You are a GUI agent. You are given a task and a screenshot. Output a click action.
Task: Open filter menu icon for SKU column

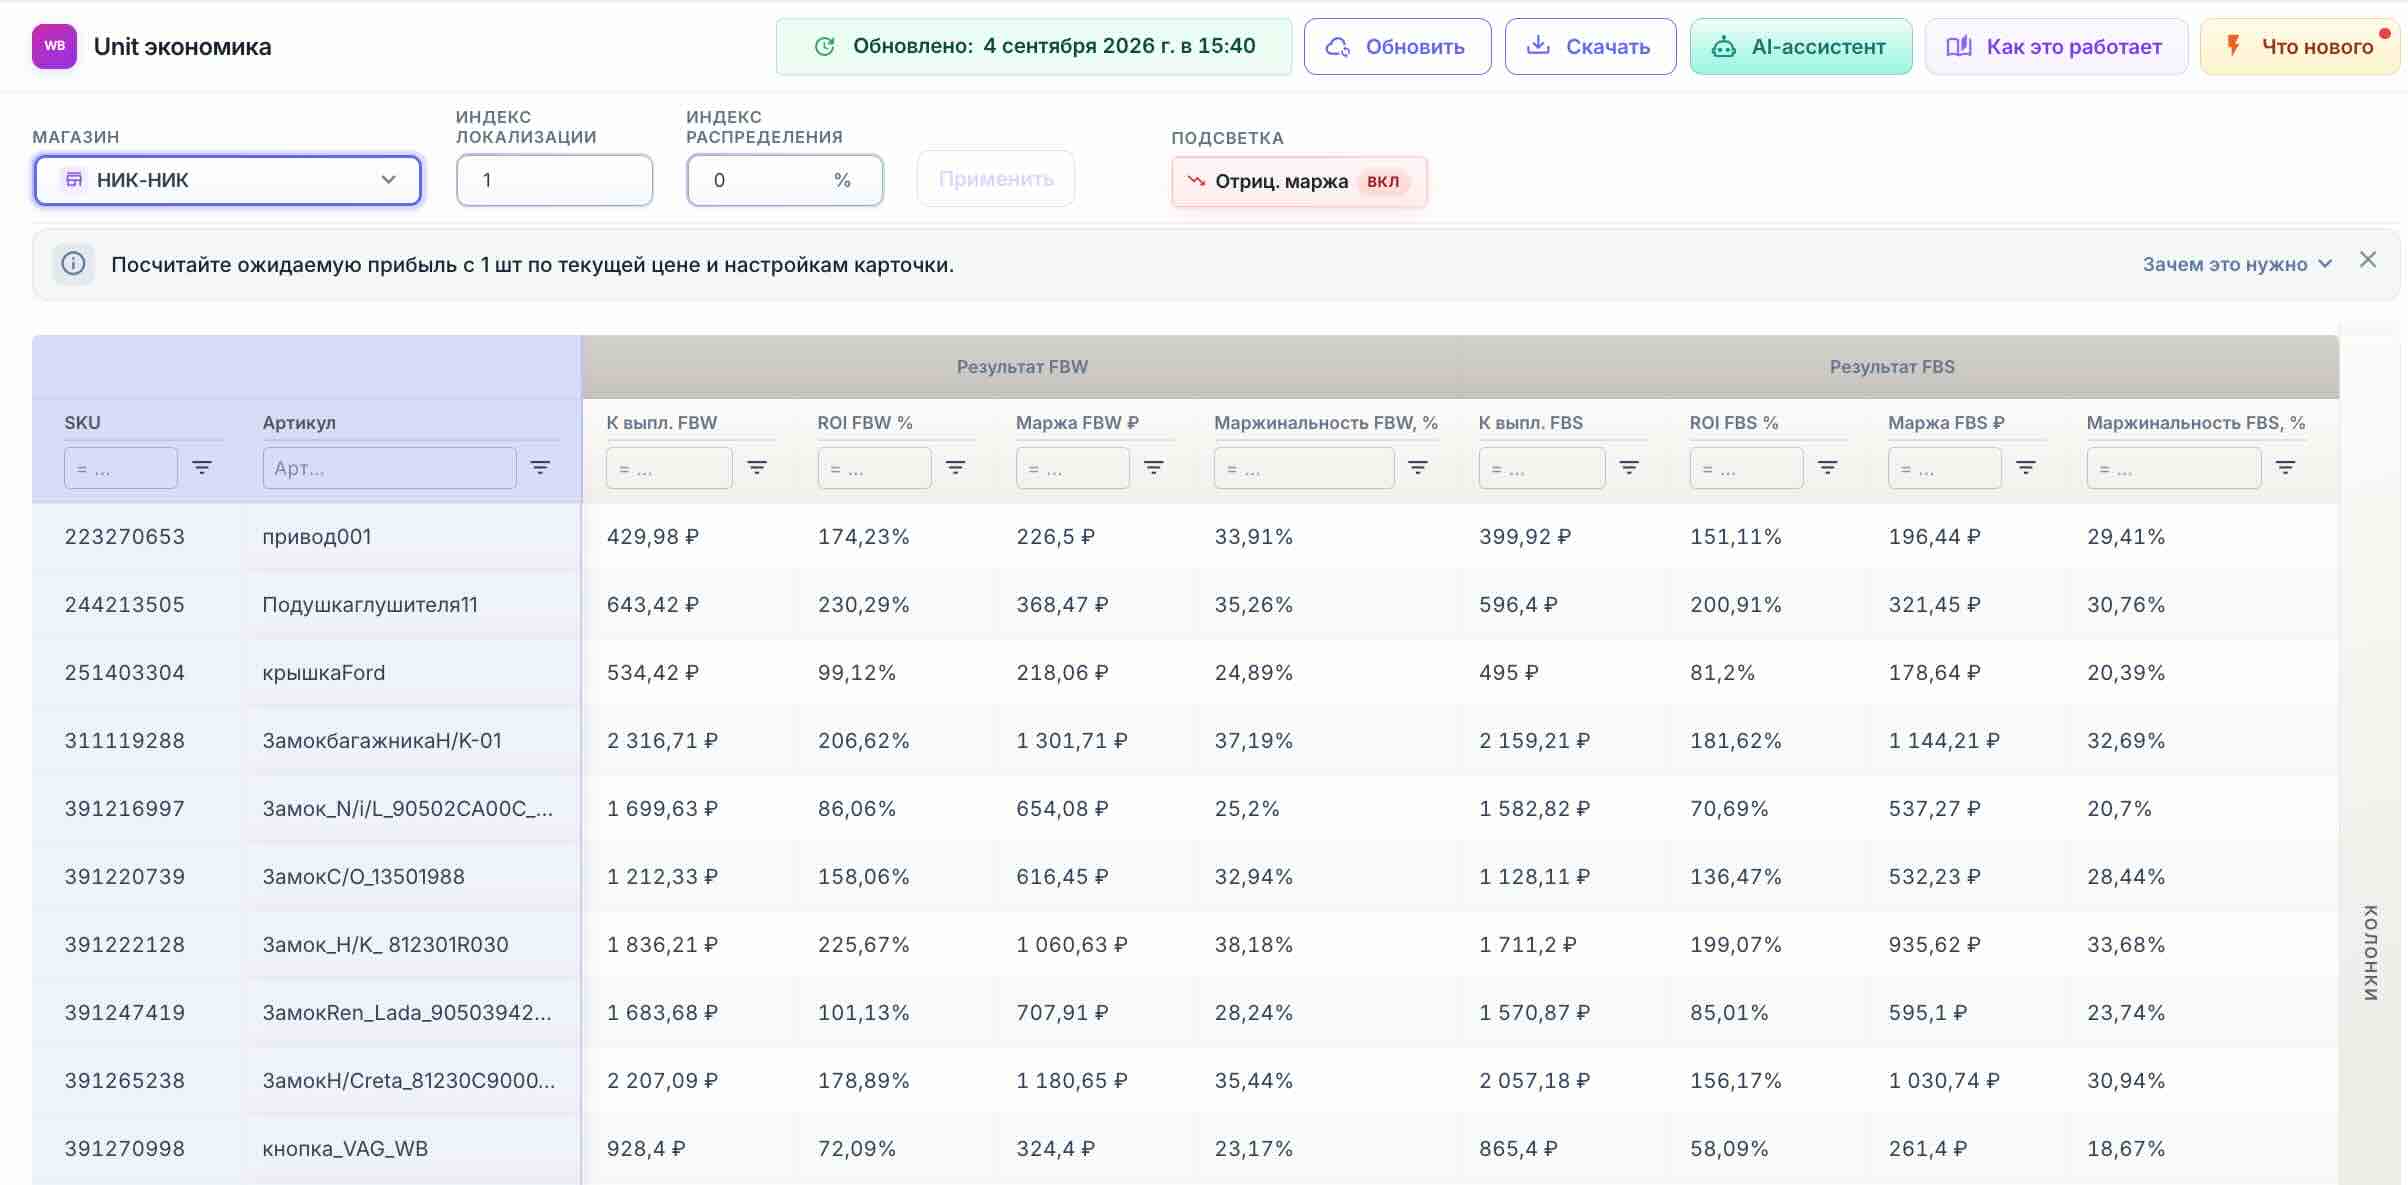(202, 467)
